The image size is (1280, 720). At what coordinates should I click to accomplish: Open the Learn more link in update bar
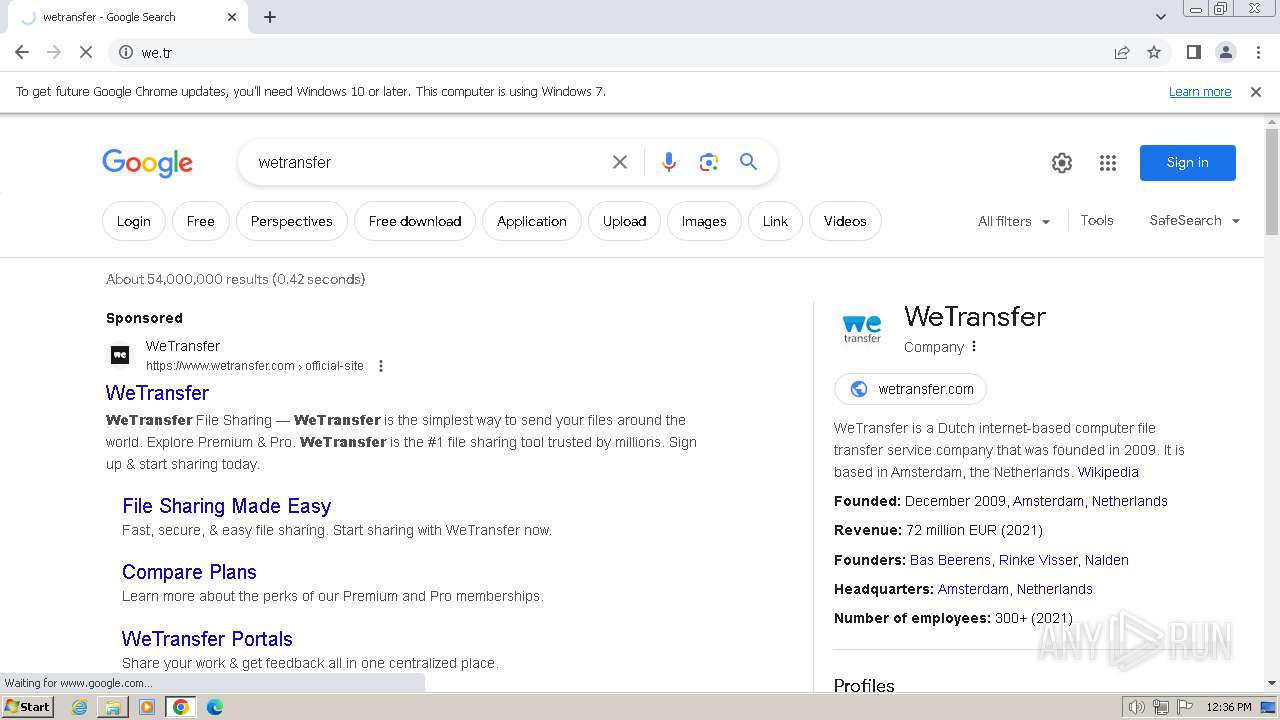(x=1200, y=92)
